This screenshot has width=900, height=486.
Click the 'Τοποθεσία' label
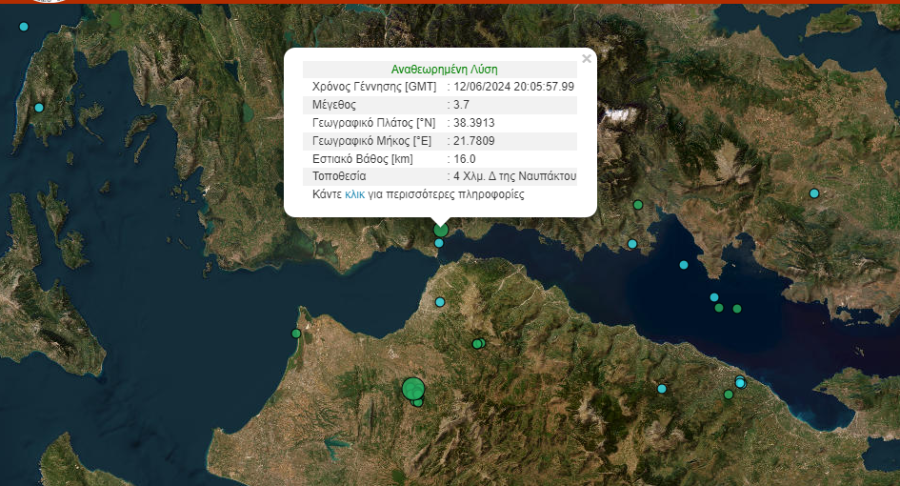[x=339, y=176]
